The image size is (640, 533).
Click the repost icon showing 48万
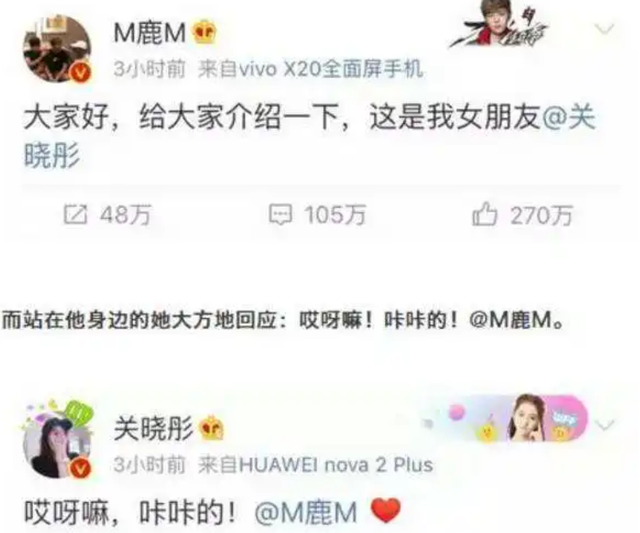click(x=76, y=215)
